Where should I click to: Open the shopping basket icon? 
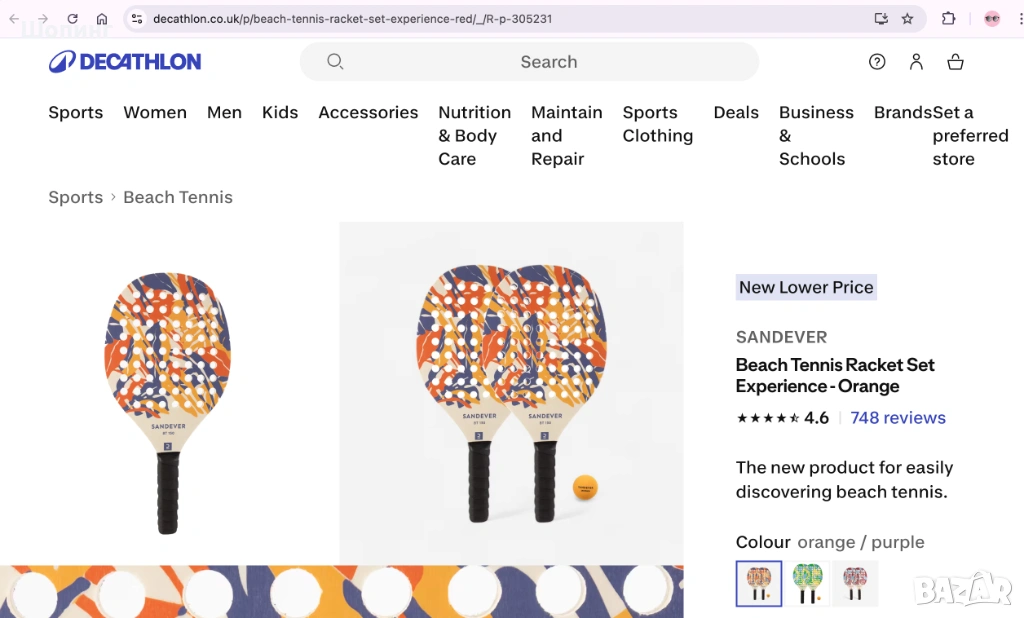tap(955, 62)
